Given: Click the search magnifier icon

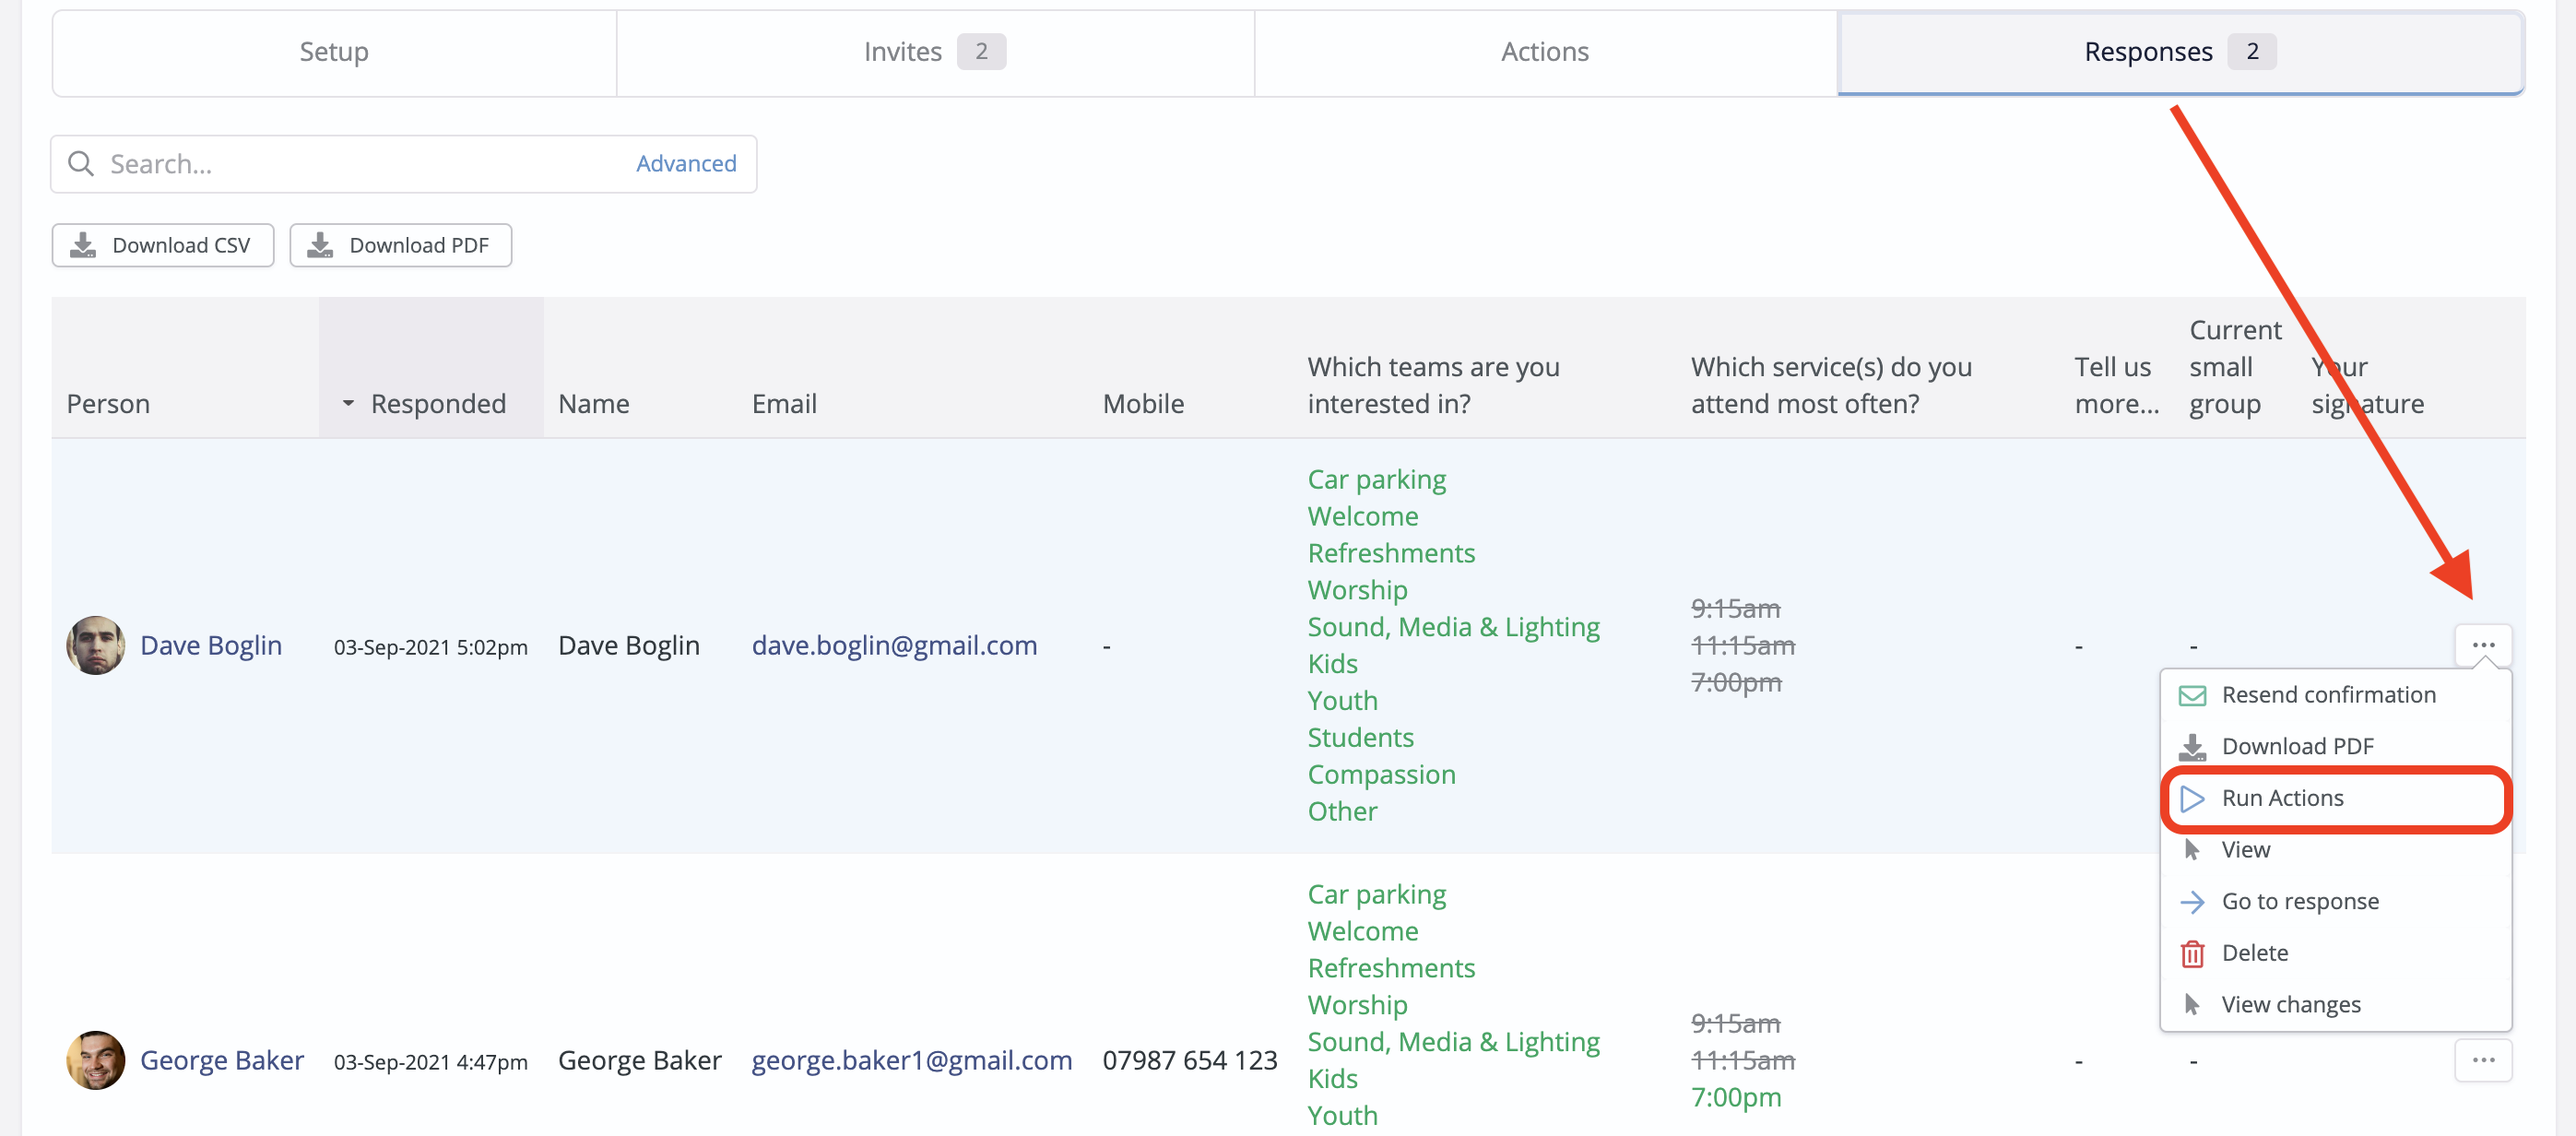Looking at the screenshot, I should (81, 163).
